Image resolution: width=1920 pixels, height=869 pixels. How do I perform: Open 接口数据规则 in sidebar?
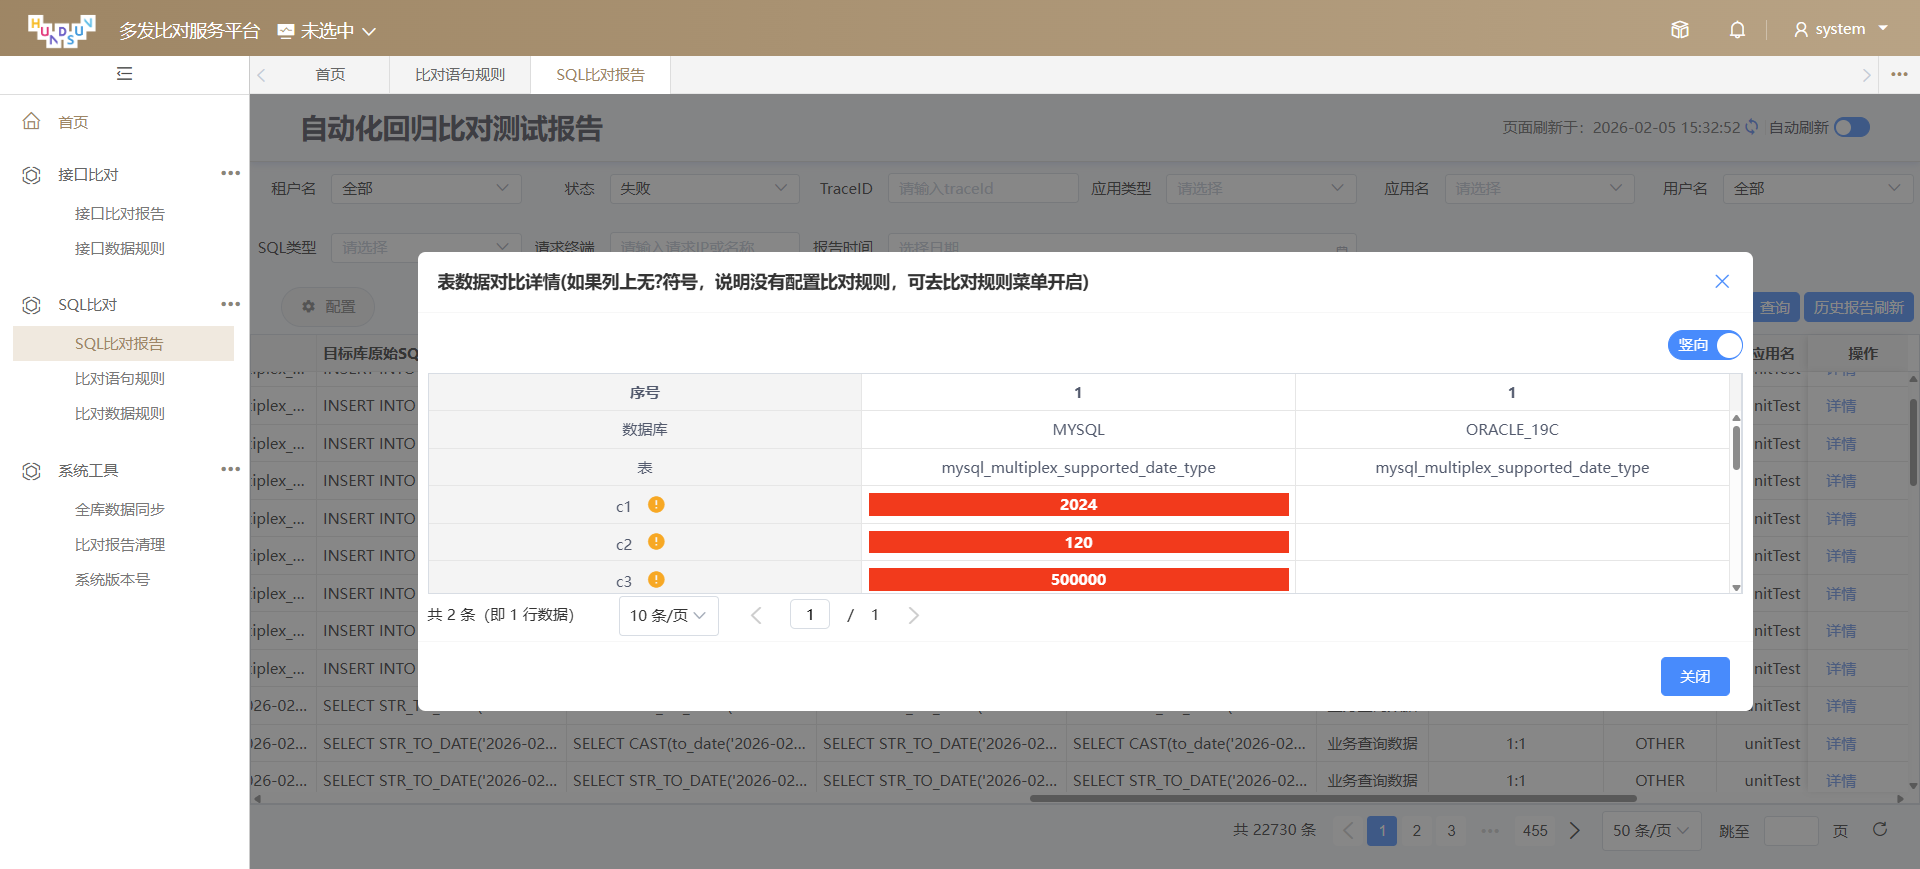click(x=120, y=249)
